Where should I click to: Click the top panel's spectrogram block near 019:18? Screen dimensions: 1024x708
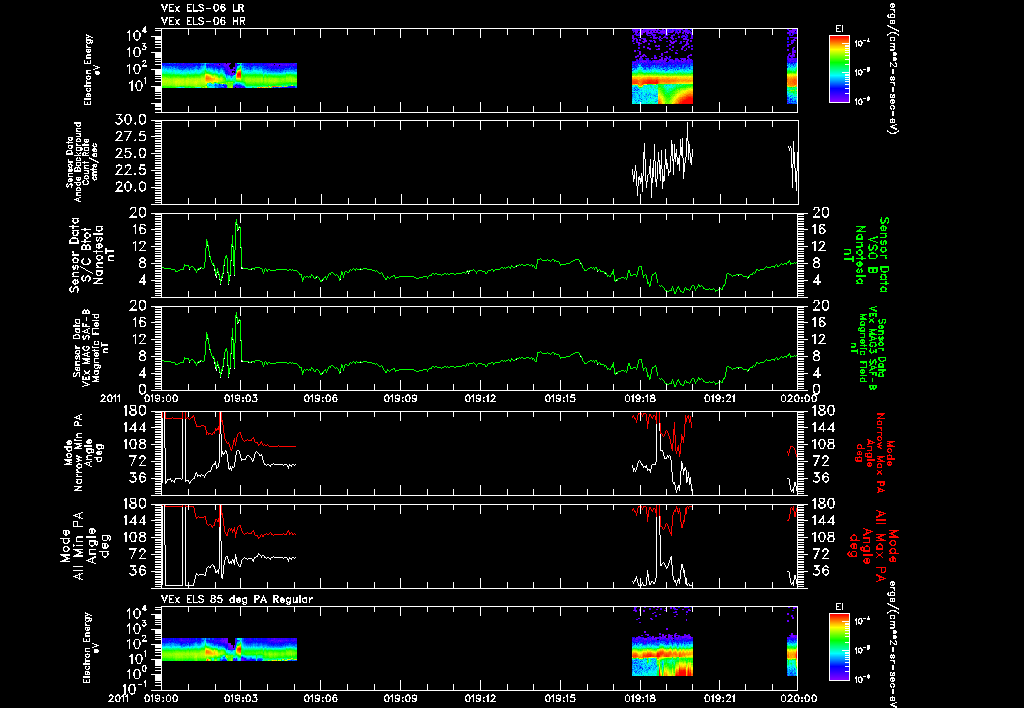tap(662, 66)
